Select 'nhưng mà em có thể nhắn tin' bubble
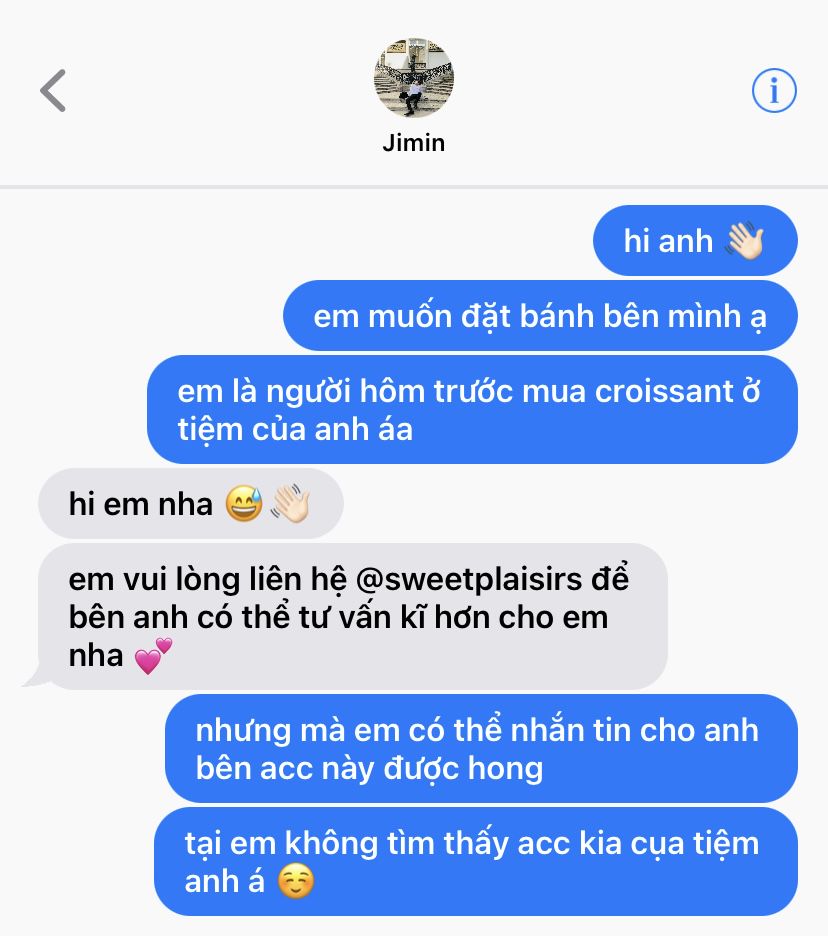 [481, 749]
